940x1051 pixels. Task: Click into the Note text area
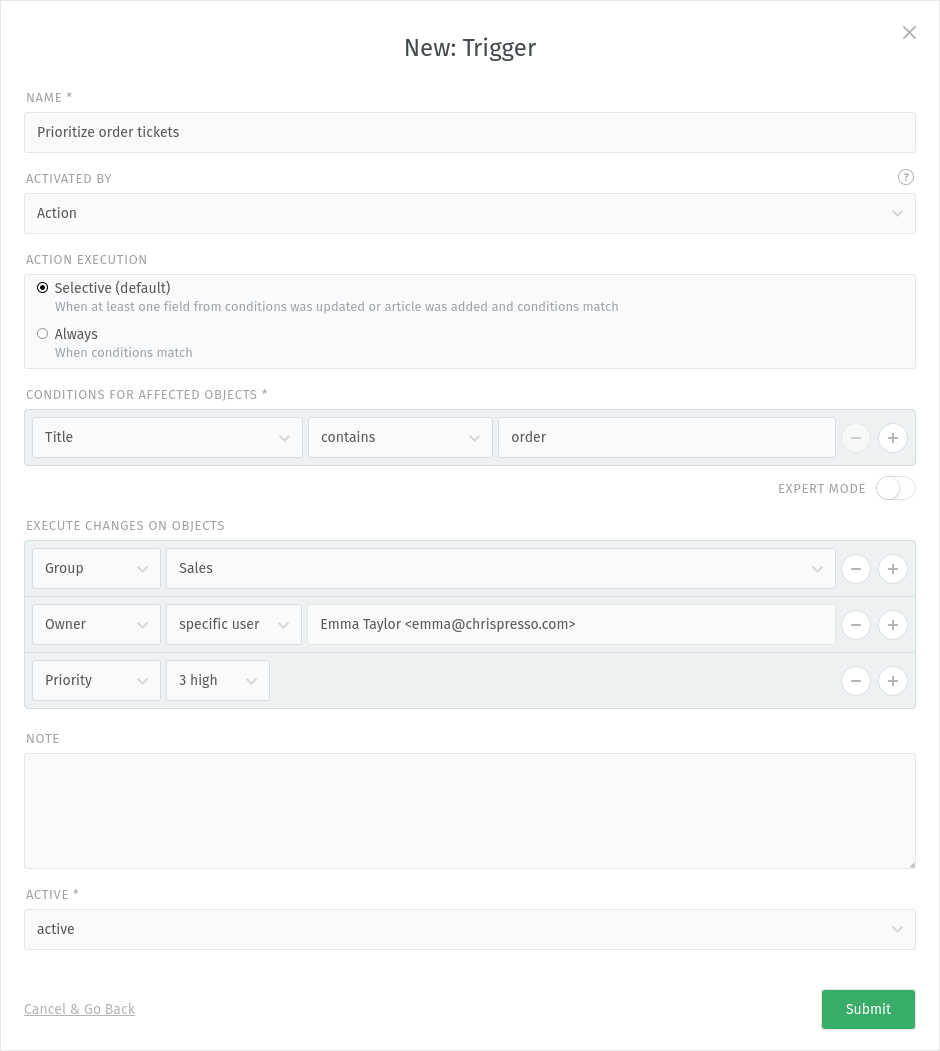point(469,811)
